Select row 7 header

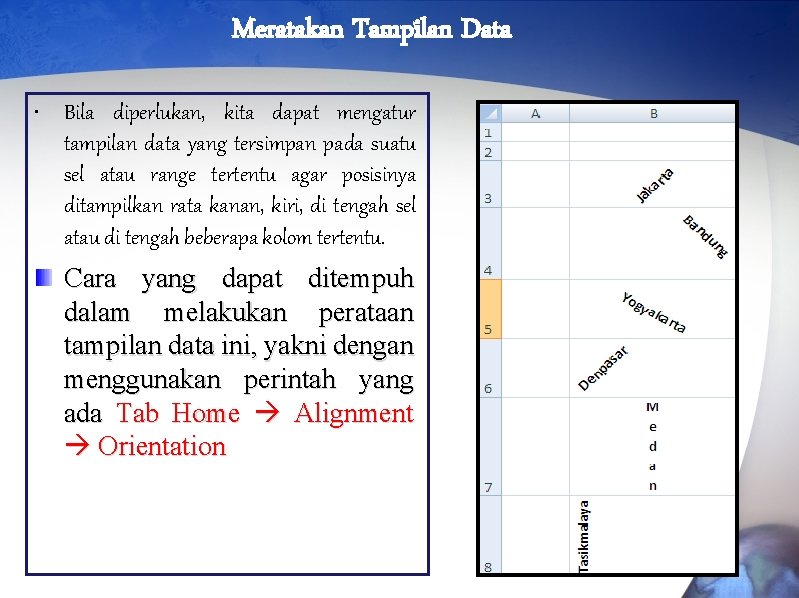pyautogui.click(x=491, y=446)
